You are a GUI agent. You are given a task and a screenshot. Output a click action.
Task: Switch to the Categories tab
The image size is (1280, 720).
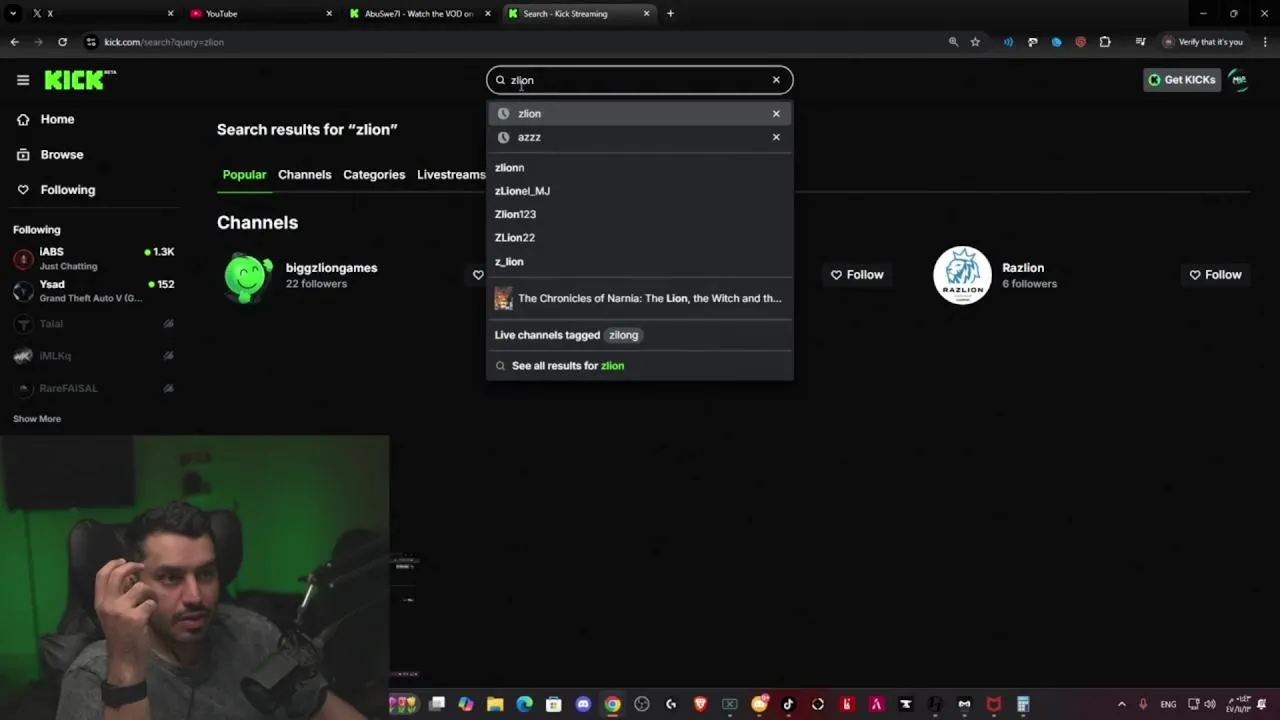click(374, 175)
